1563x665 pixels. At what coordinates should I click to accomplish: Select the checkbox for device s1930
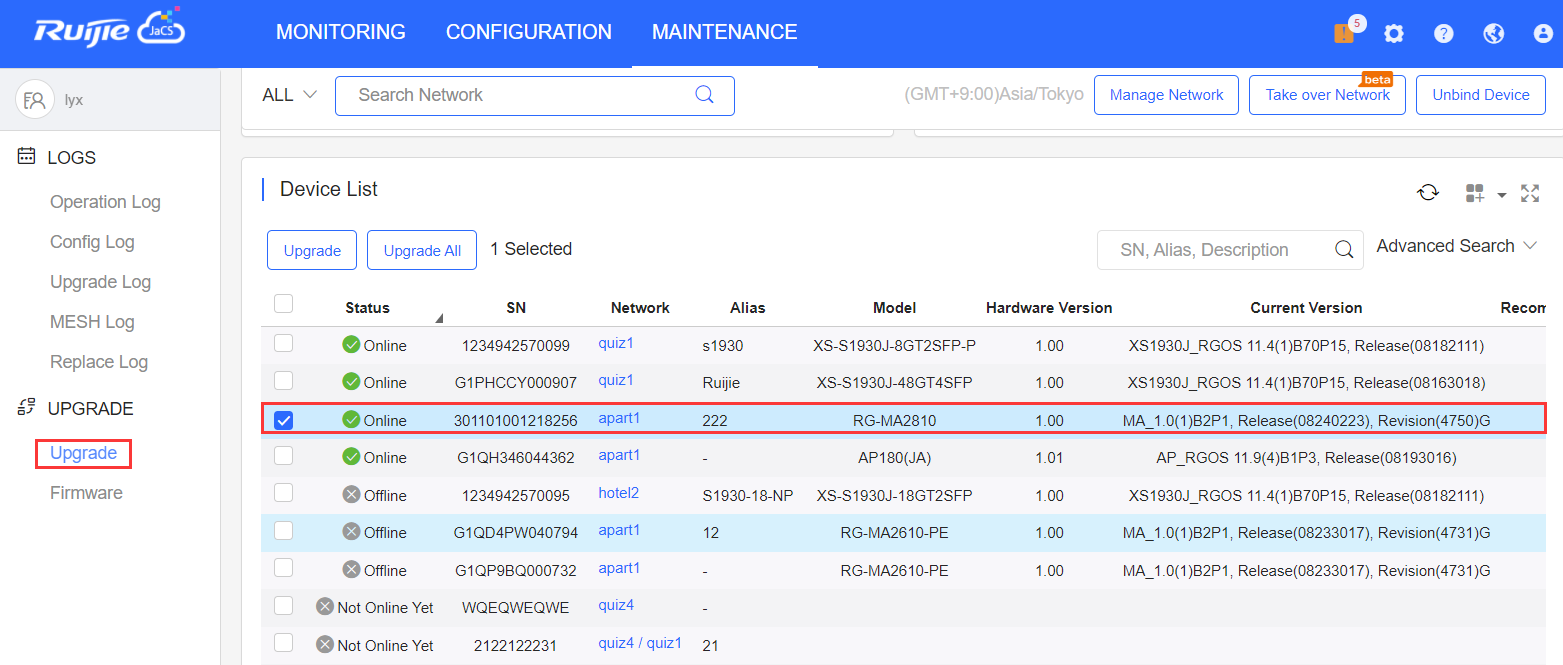284,344
